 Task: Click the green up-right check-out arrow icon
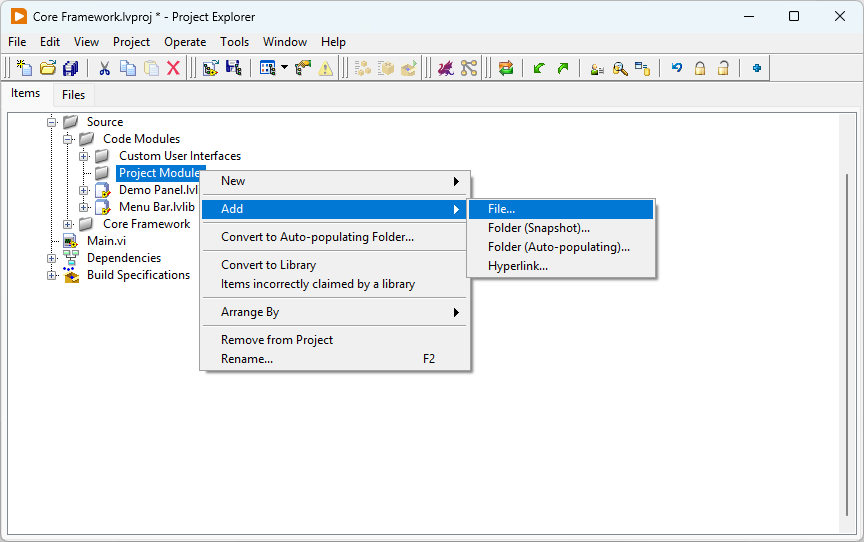coord(563,68)
